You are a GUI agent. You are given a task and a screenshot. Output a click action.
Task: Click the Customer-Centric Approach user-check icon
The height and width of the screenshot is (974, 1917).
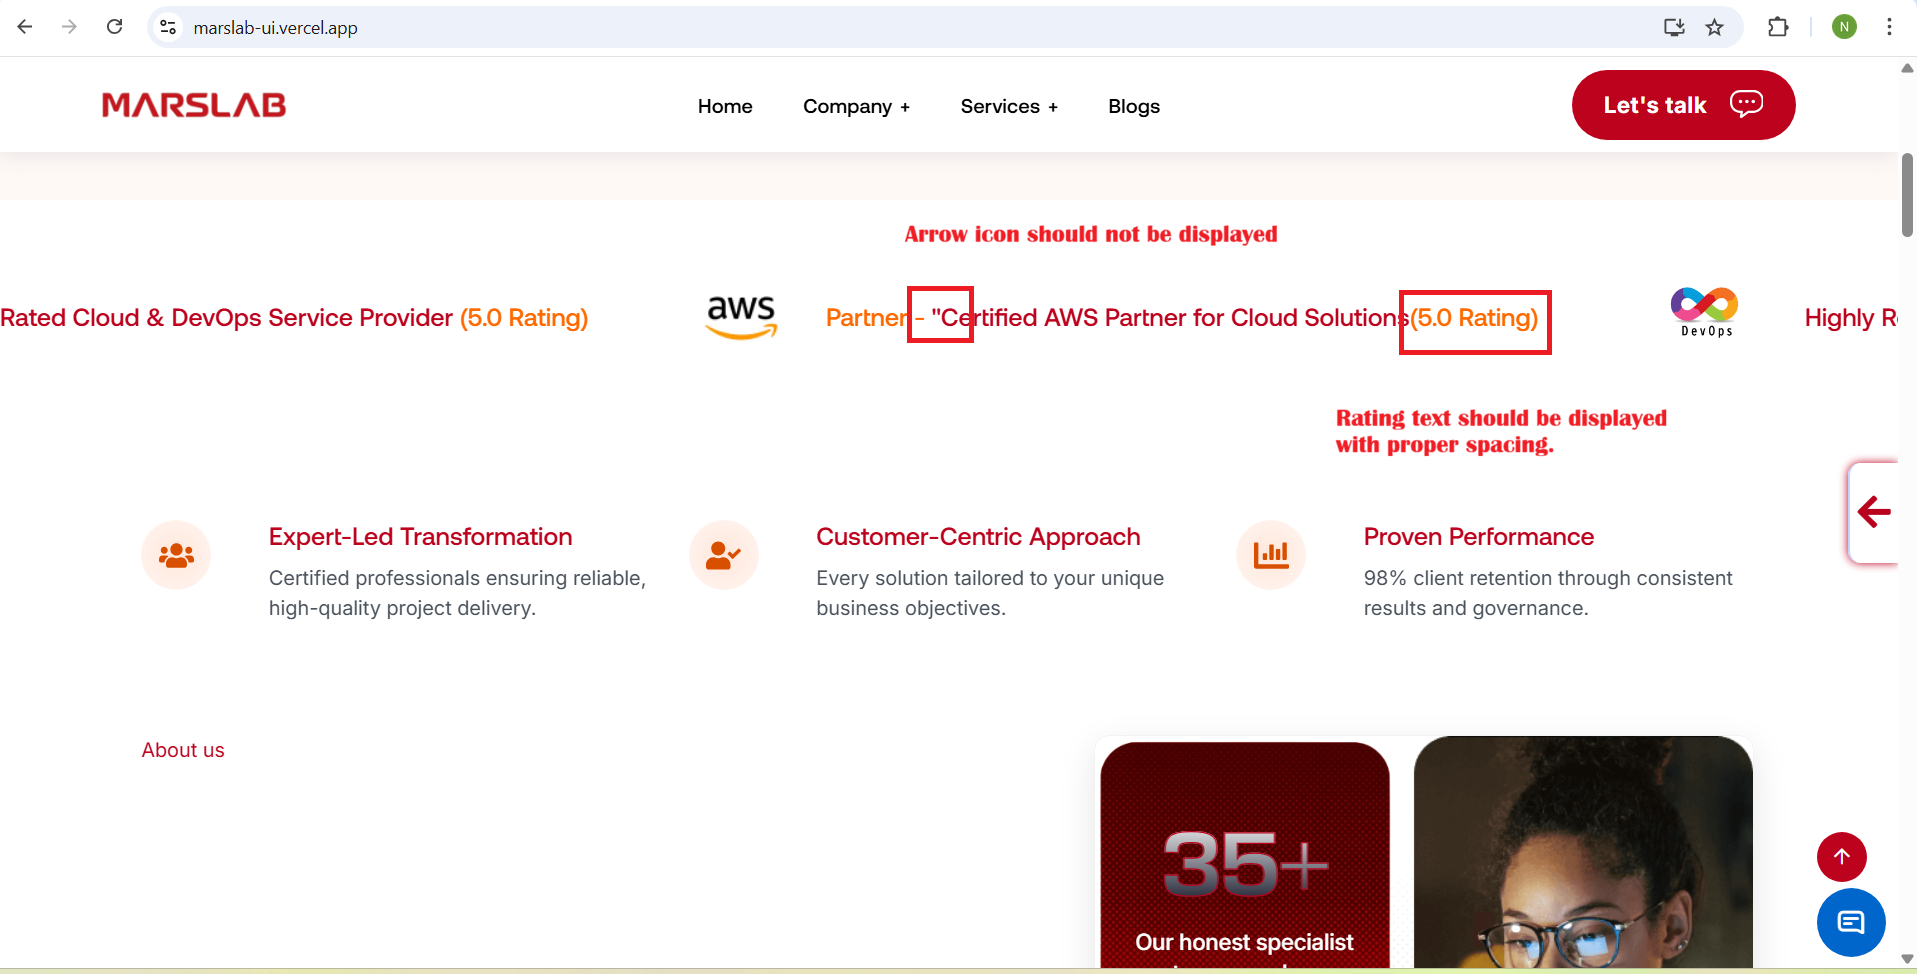723,555
